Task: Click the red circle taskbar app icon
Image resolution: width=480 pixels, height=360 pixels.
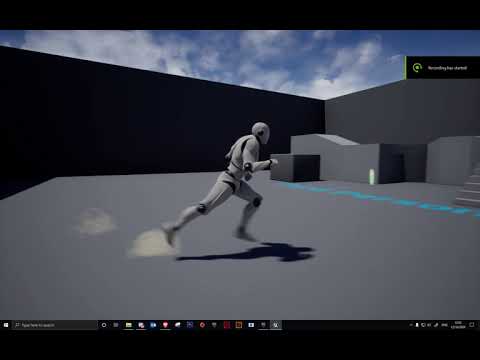Action: point(202,325)
